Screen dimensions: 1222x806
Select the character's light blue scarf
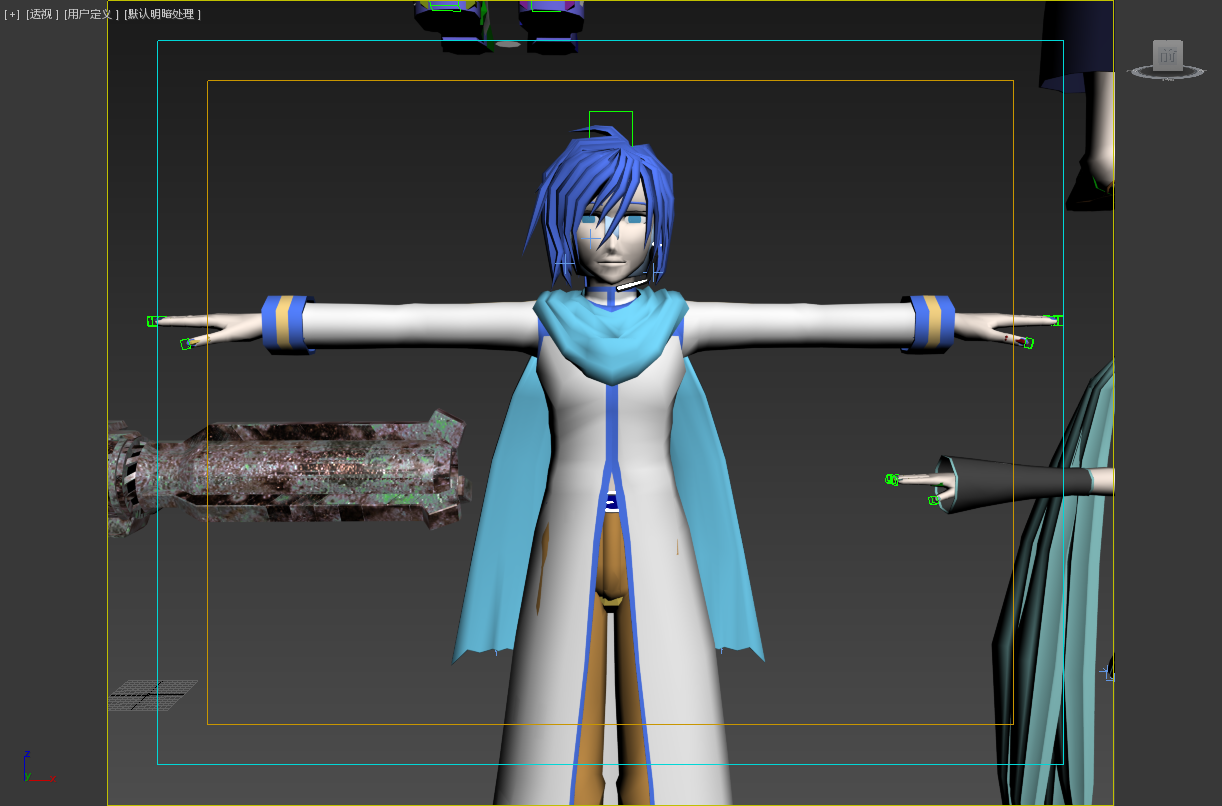click(x=610, y=340)
